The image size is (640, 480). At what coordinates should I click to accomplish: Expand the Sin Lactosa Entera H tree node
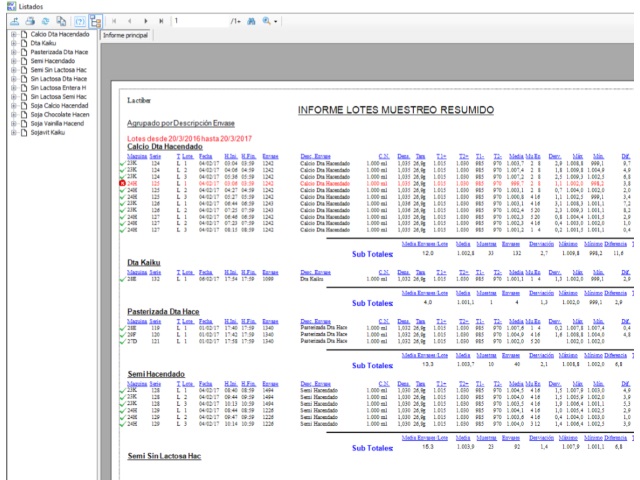[x=13, y=88]
